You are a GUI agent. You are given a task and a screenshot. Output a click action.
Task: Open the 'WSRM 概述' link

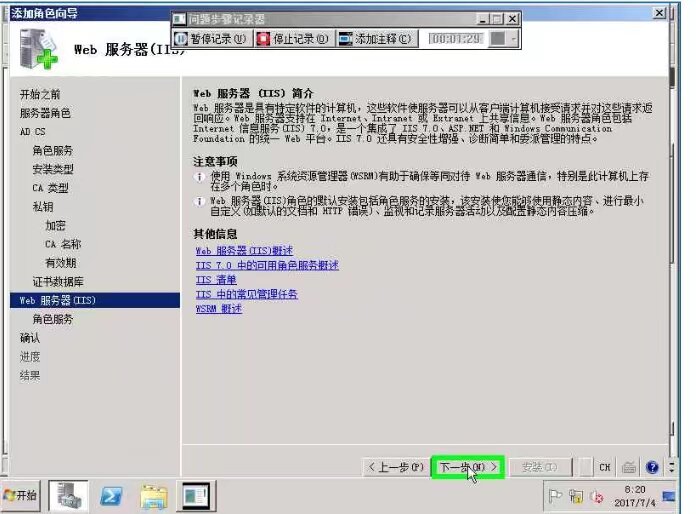tap(218, 309)
